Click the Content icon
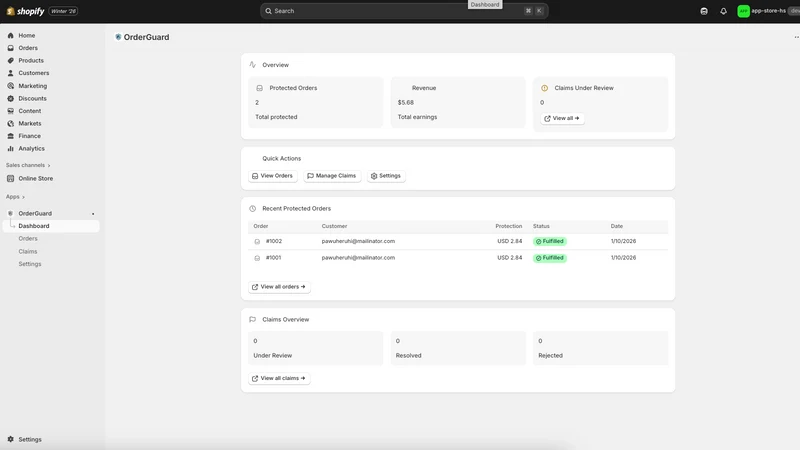This screenshot has height=450, width=800. [x=11, y=111]
